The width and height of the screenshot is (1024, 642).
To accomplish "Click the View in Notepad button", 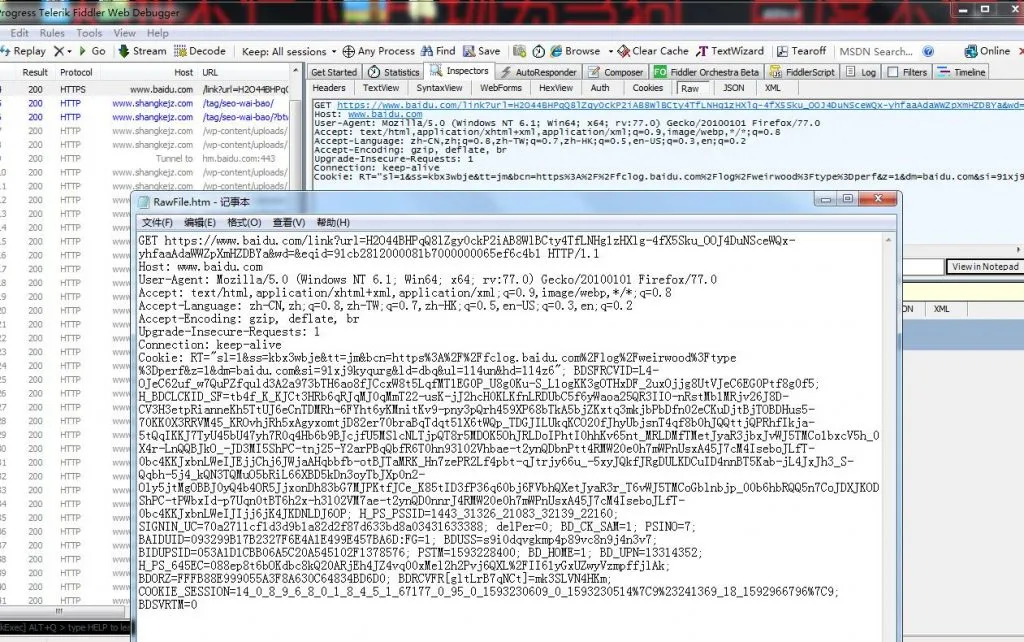I will click(985, 266).
